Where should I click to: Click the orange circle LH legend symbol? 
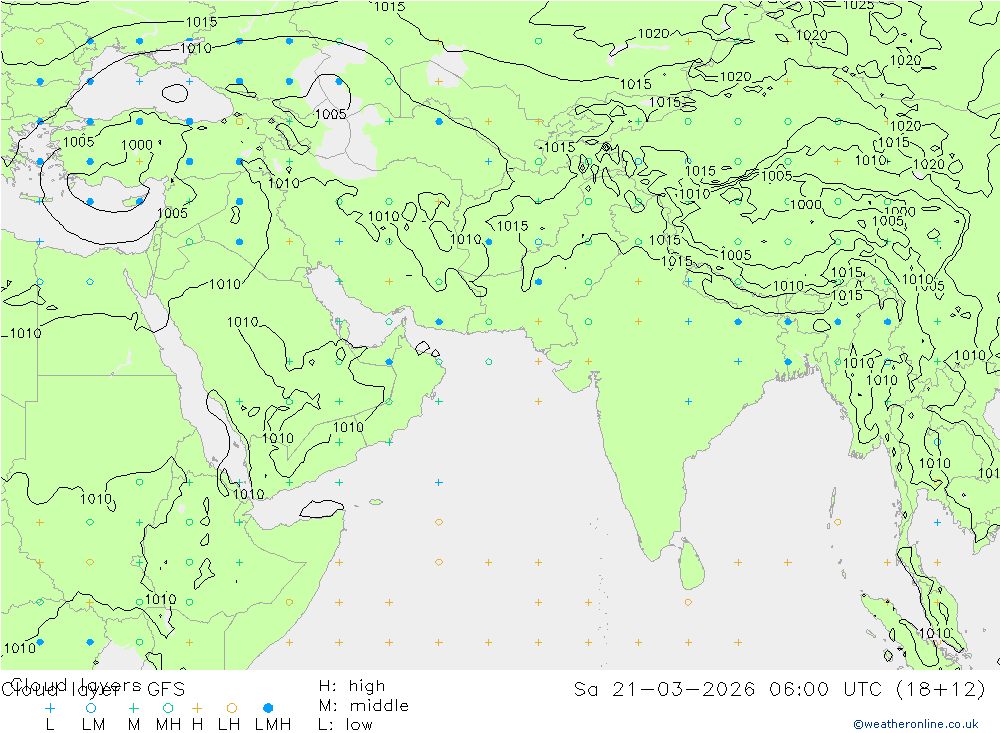tap(232, 708)
